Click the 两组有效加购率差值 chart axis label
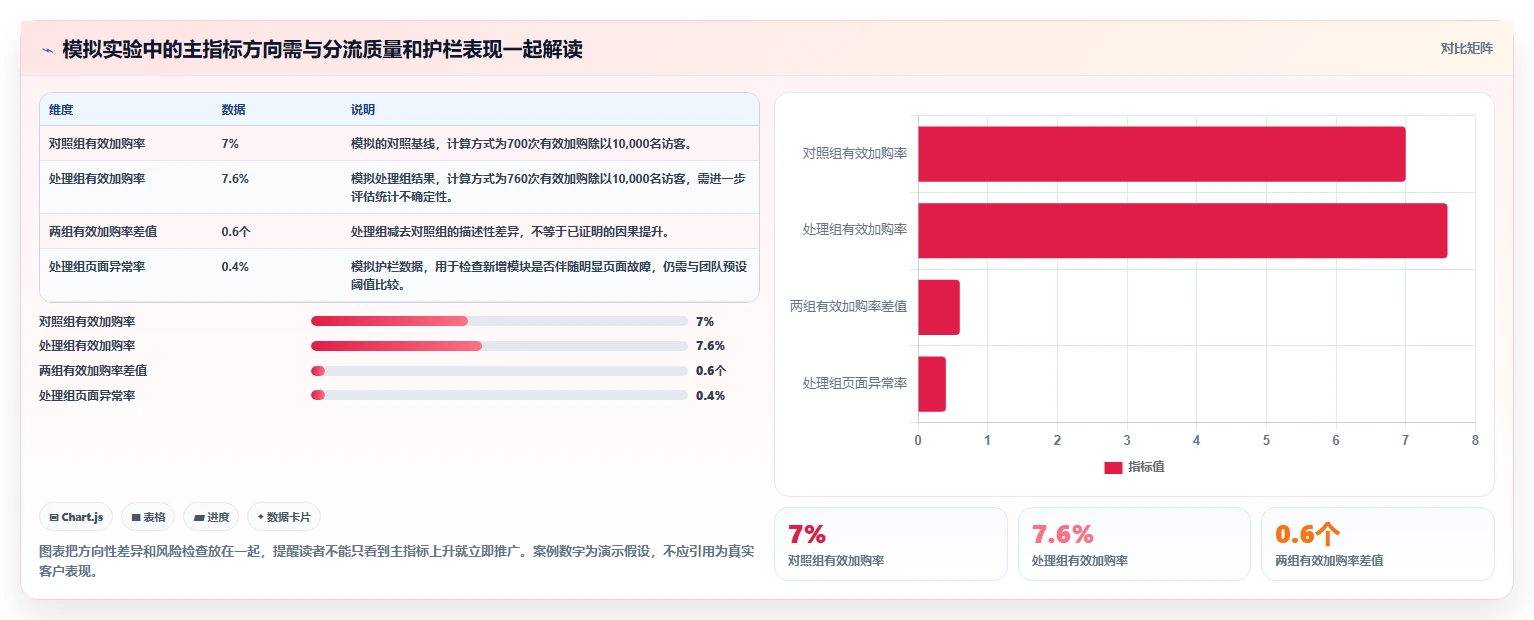The image size is (1534, 620). [x=849, y=307]
